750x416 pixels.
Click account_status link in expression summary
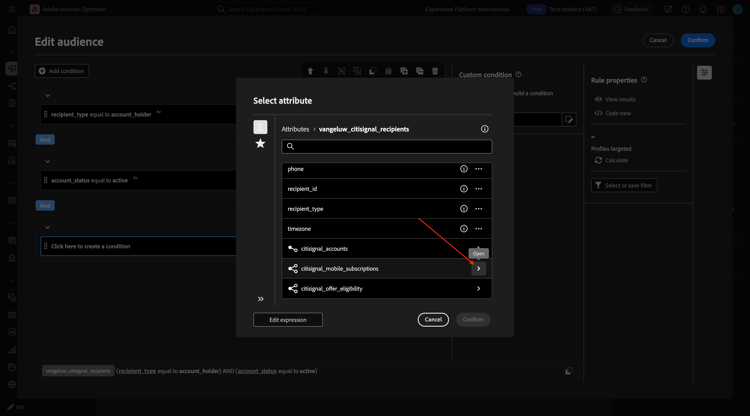257,371
